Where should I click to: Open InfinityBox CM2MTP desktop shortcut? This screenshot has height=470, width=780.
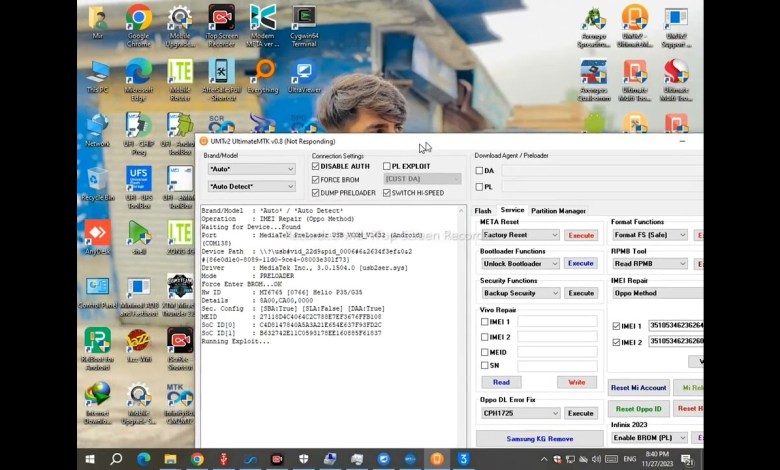coord(180,403)
